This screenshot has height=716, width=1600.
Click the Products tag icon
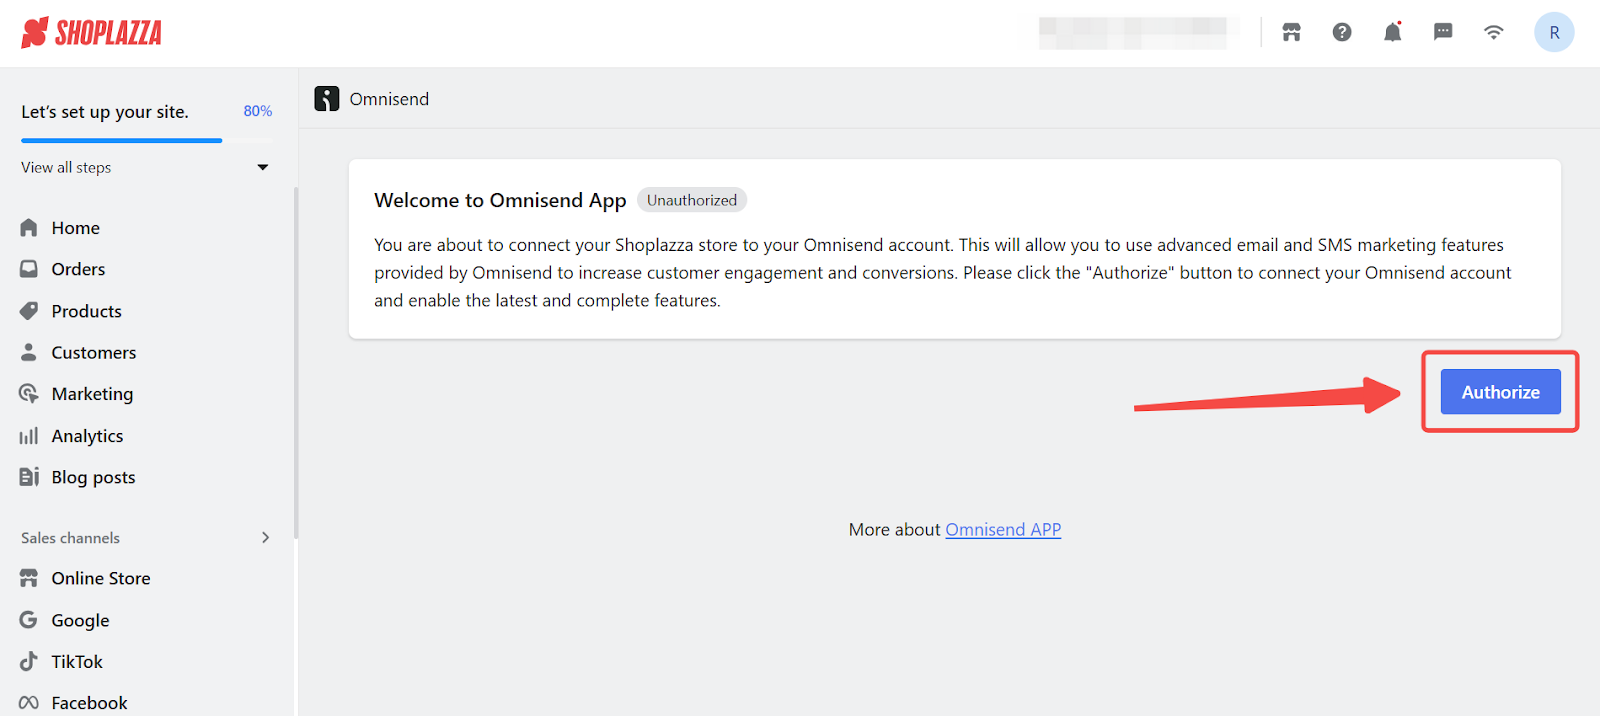pyautogui.click(x=29, y=311)
